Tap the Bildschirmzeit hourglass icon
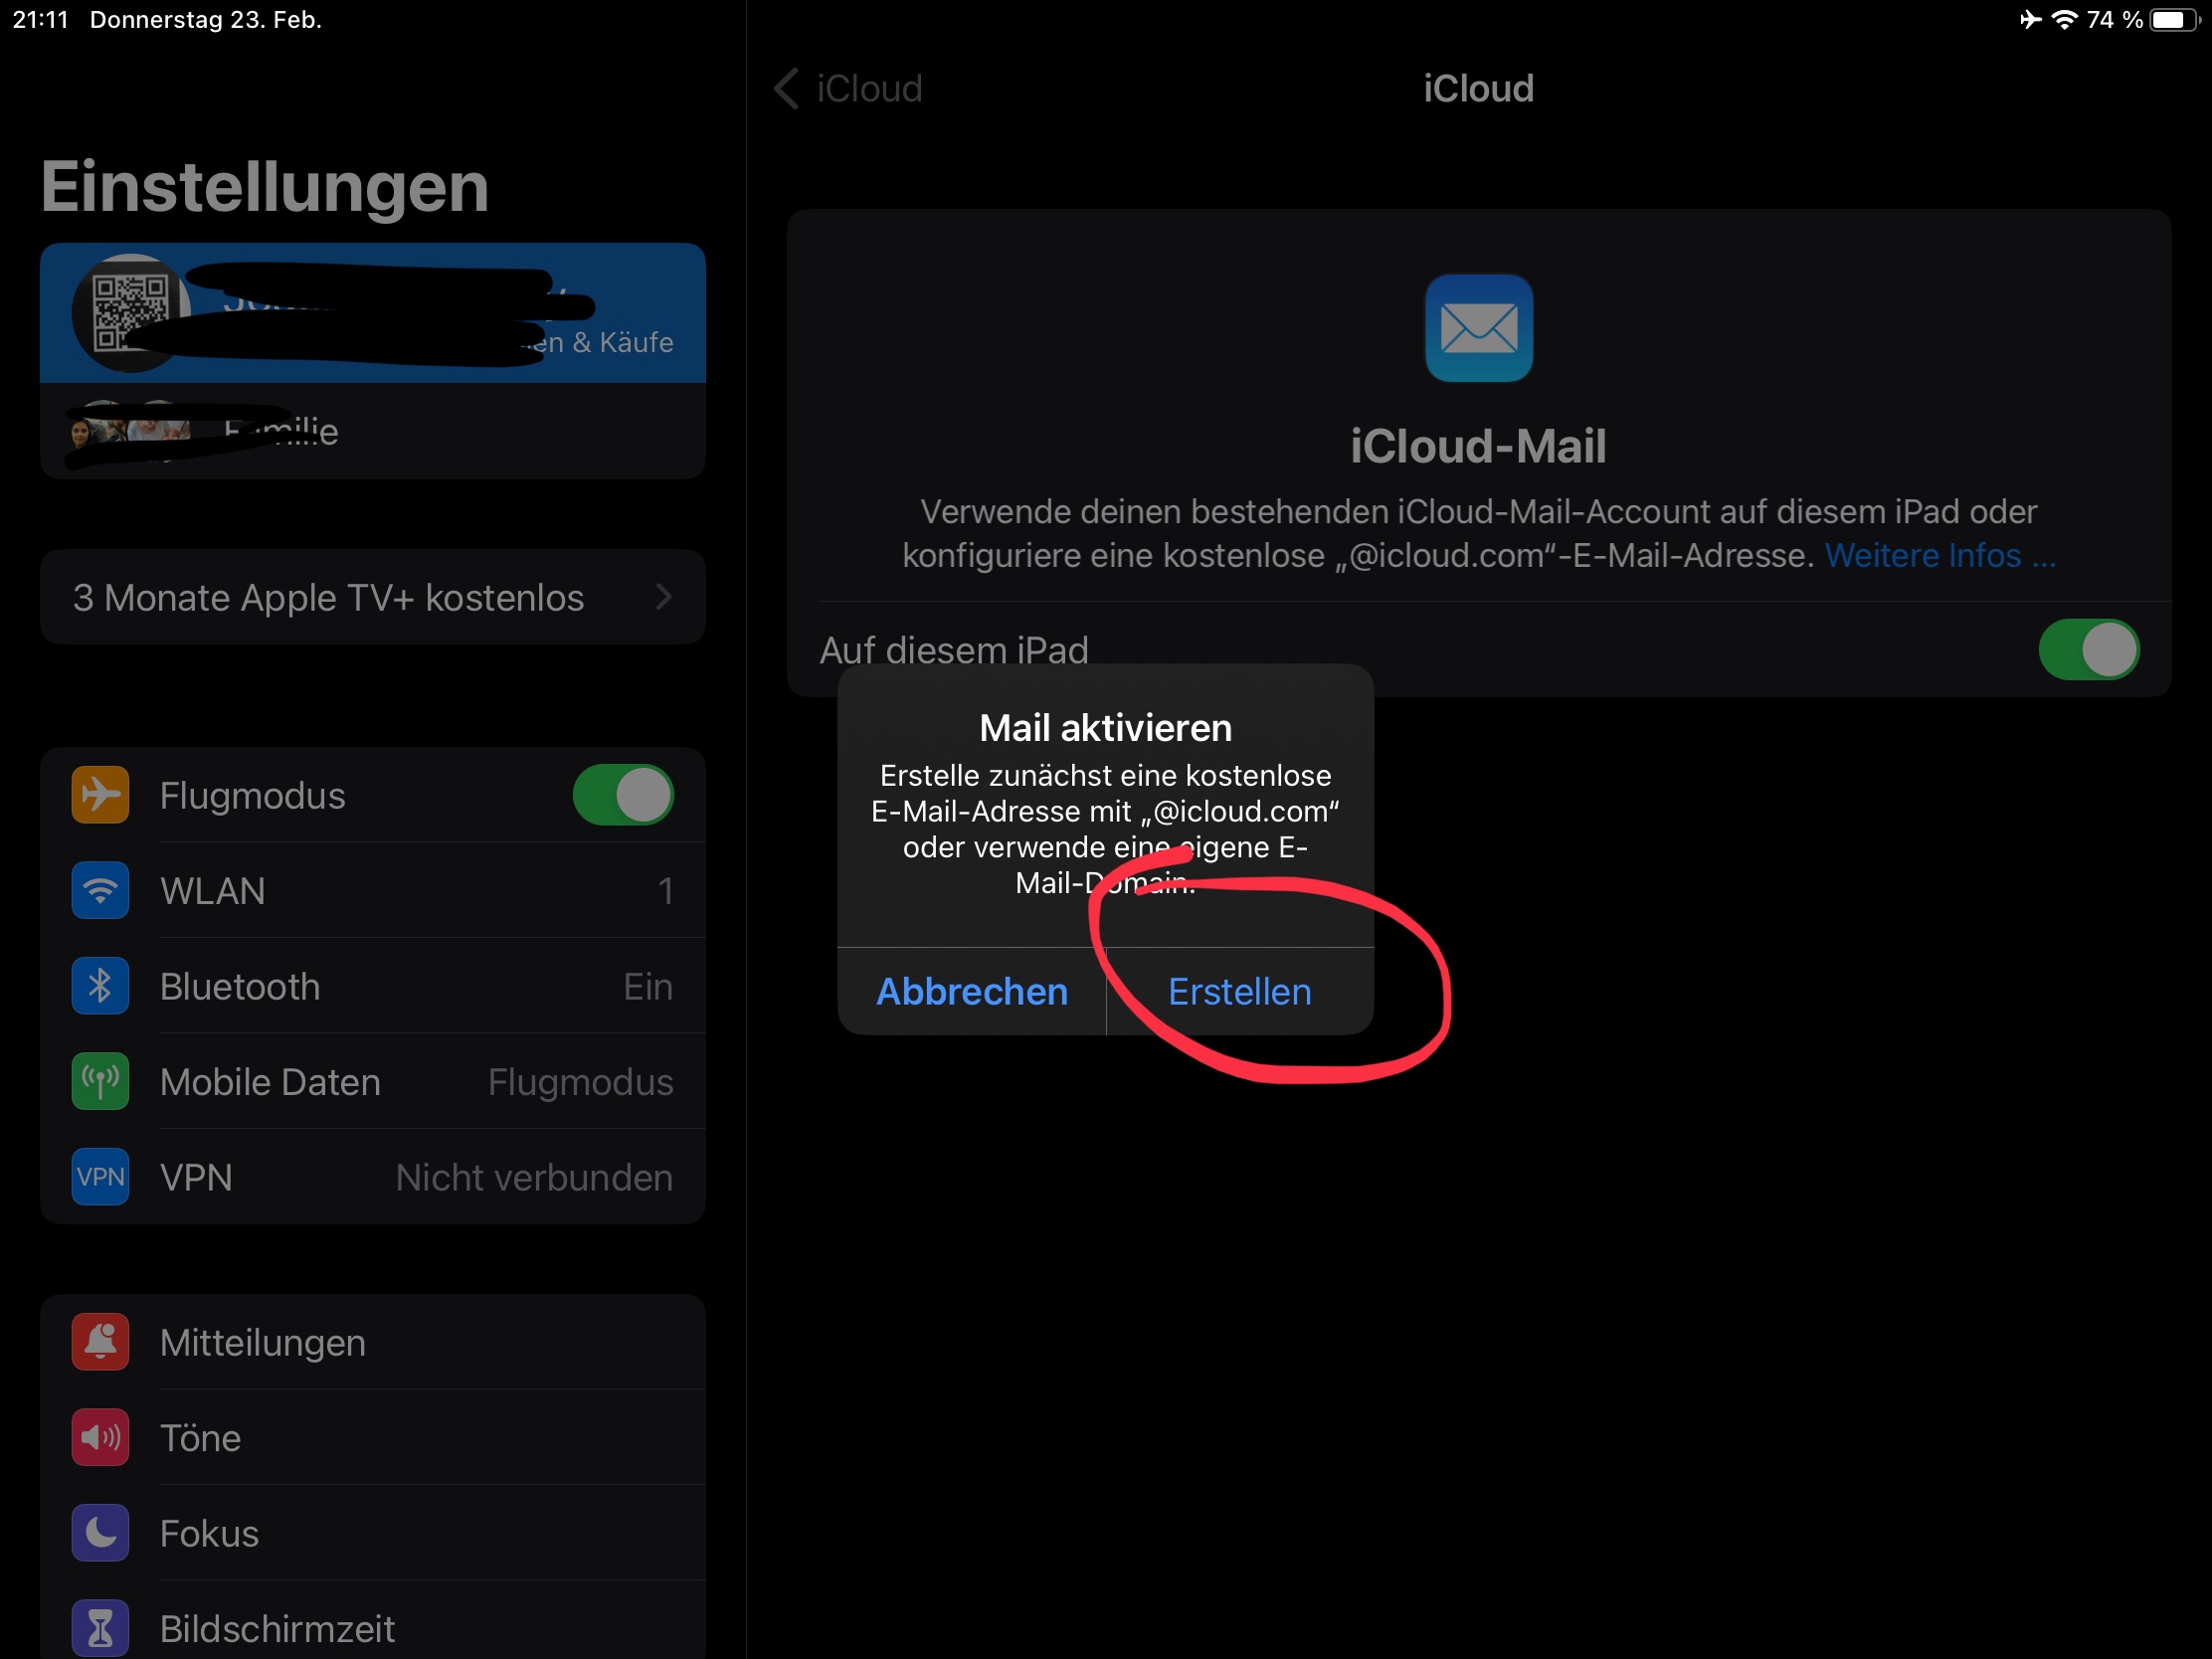 tap(100, 1628)
